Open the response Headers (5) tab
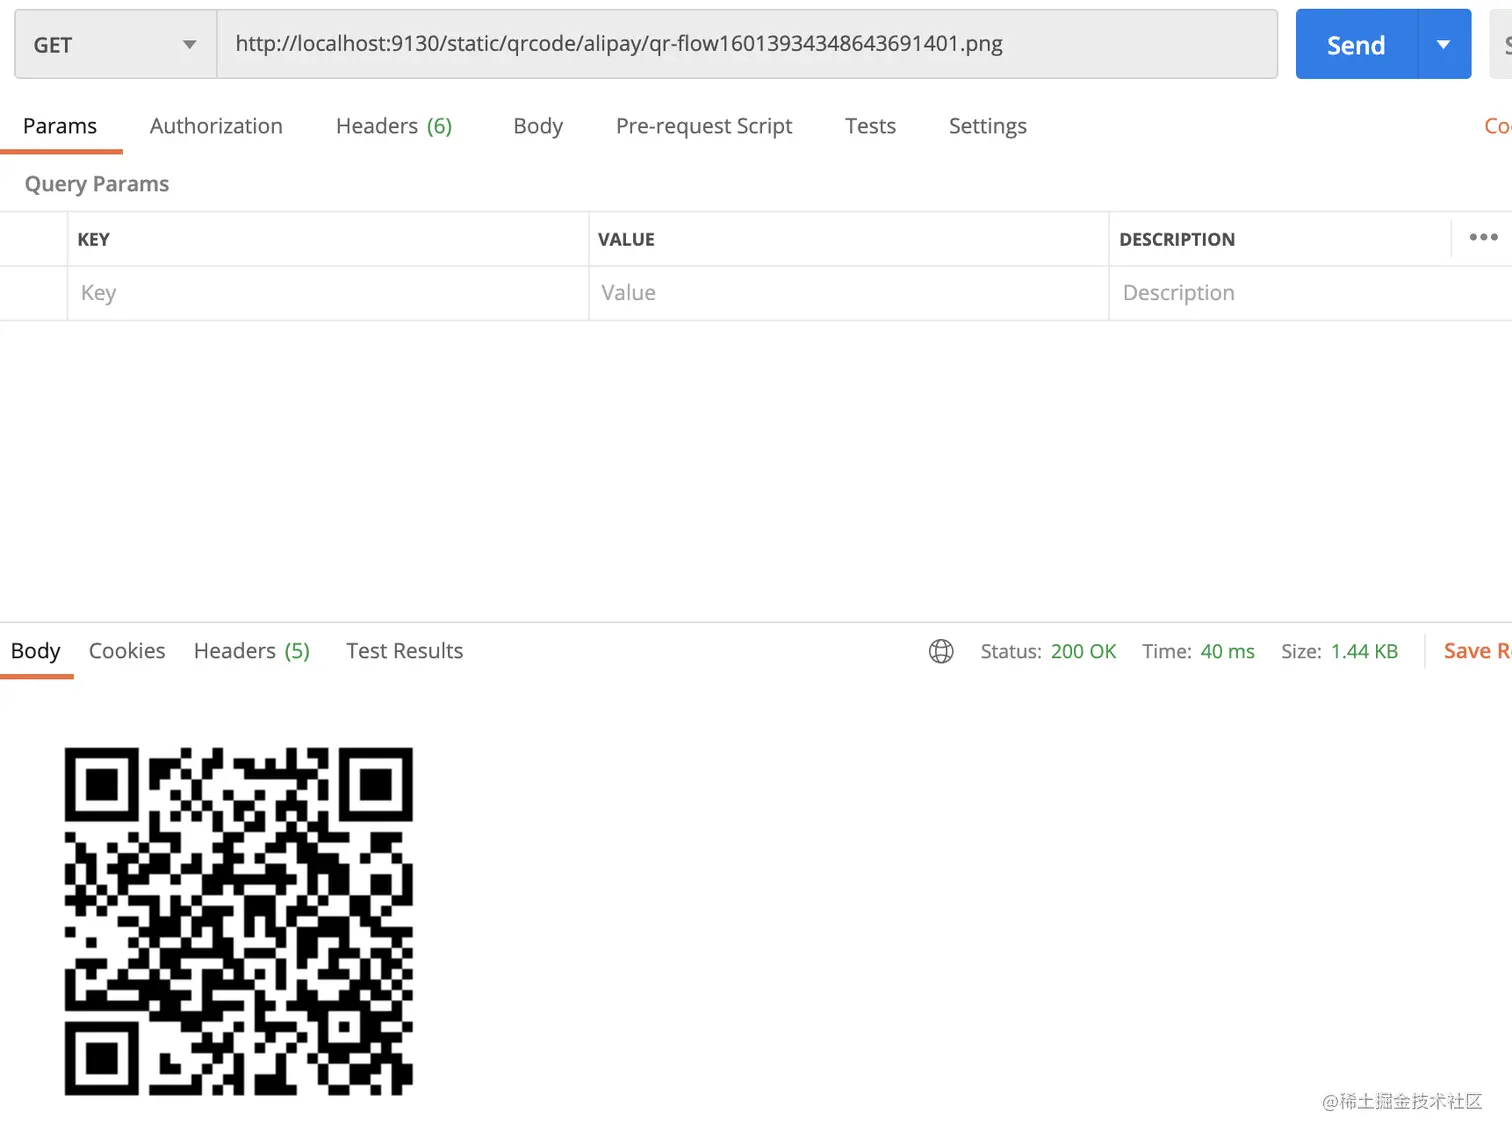The image size is (1512, 1141). 252,651
